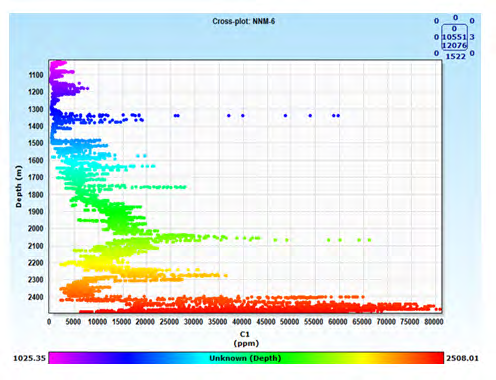Image resolution: width=496 pixels, height=380 pixels.
Task: Click the number 3 right of the counter box
Action: pos(472,37)
